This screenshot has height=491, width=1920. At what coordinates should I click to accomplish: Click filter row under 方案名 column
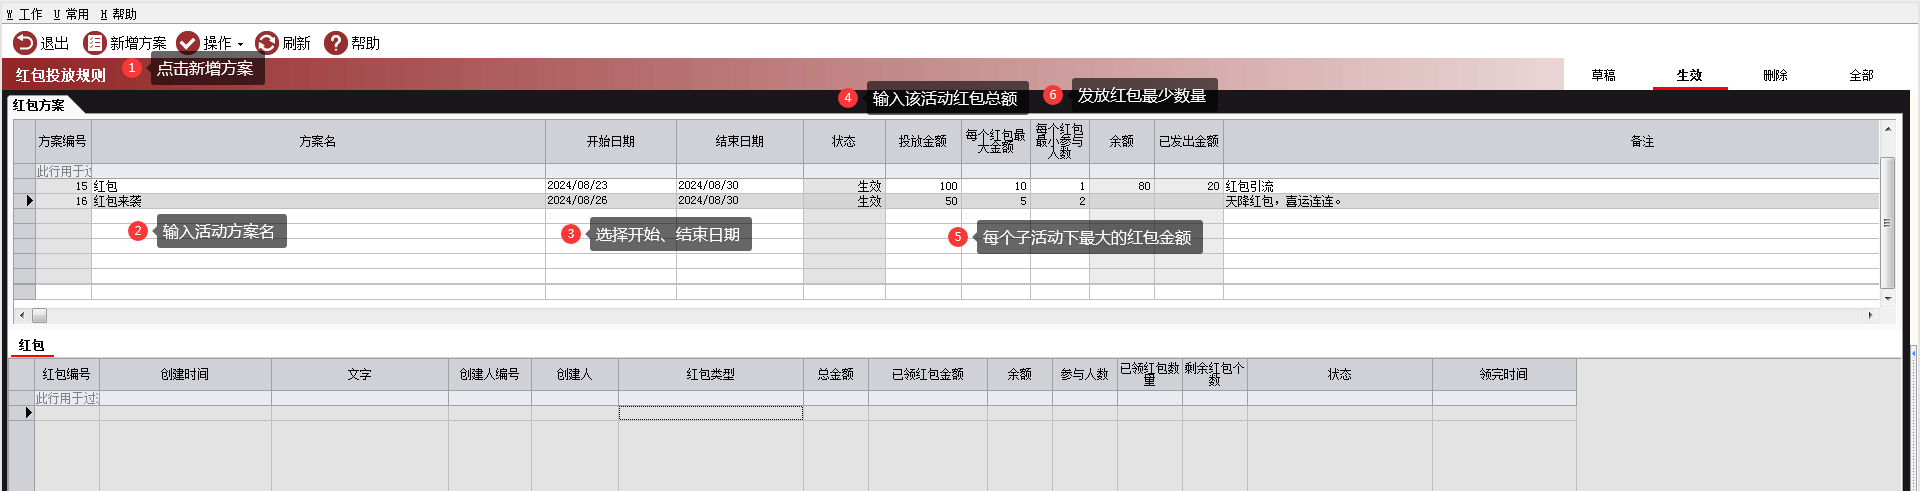(x=318, y=171)
